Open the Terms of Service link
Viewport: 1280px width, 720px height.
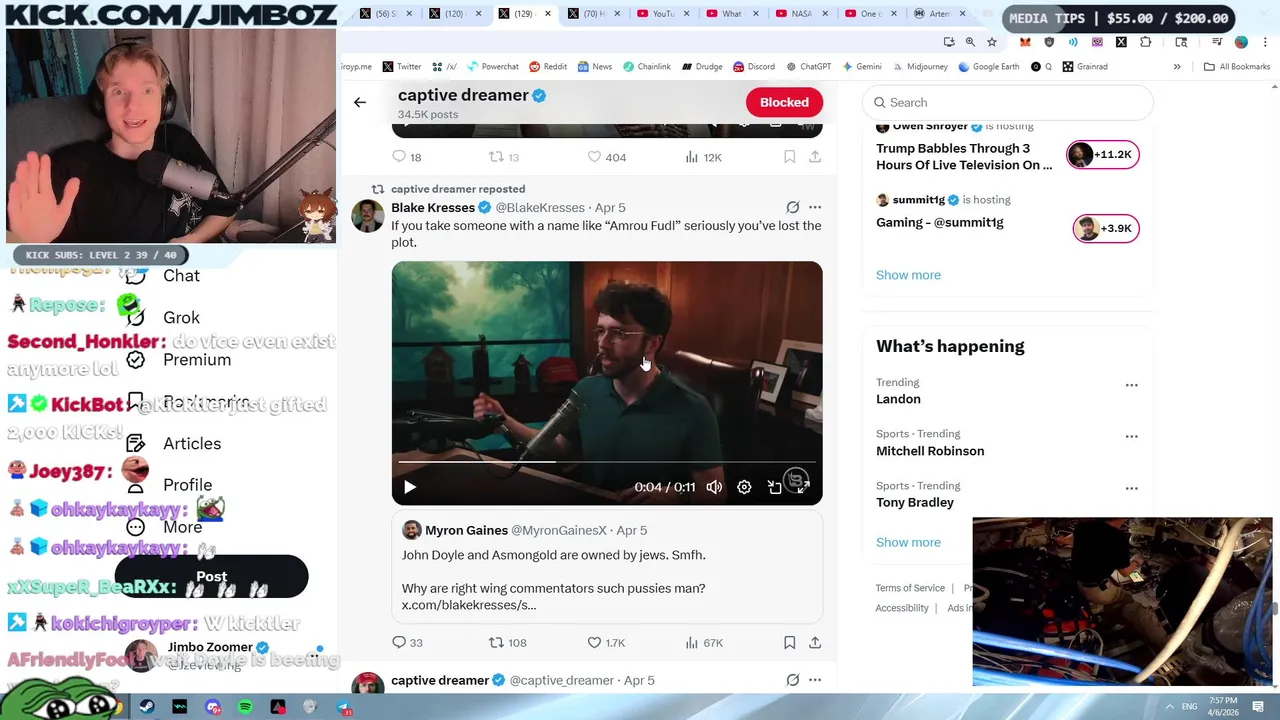click(x=910, y=588)
